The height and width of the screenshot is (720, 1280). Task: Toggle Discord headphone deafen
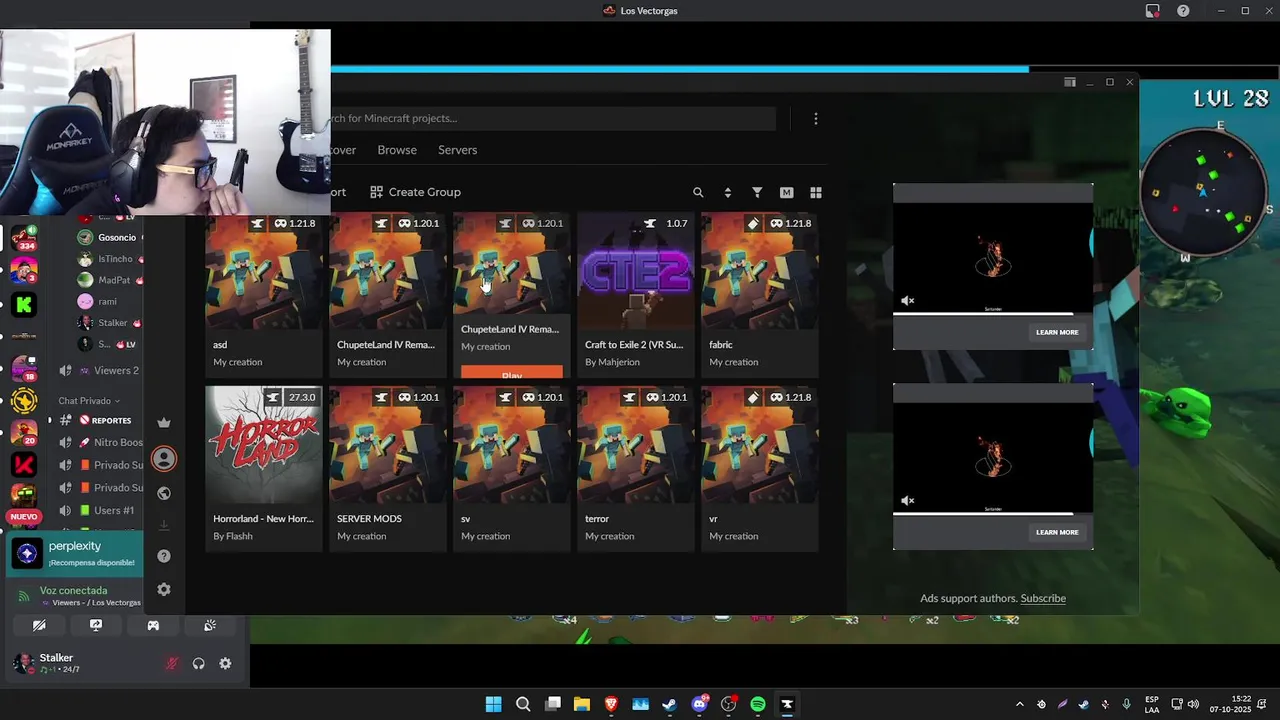pyautogui.click(x=199, y=663)
